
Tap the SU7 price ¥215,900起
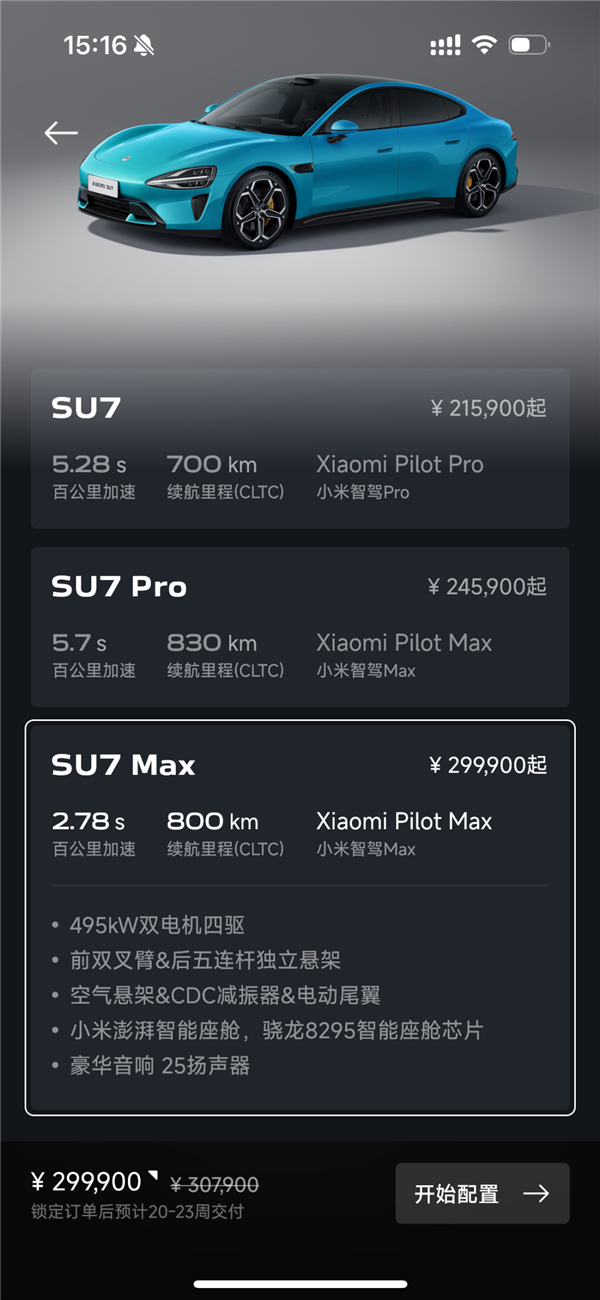point(488,408)
